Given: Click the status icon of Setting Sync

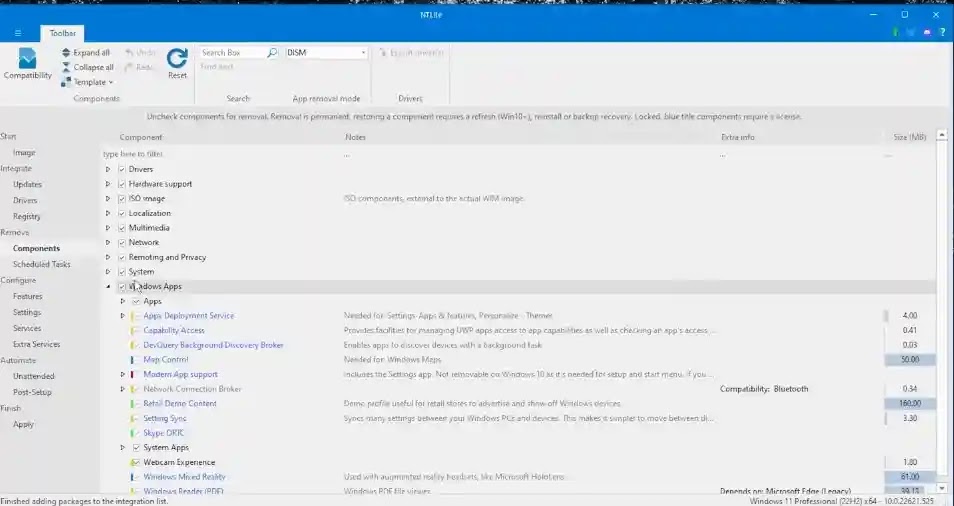Looking at the screenshot, I should [133, 418].
